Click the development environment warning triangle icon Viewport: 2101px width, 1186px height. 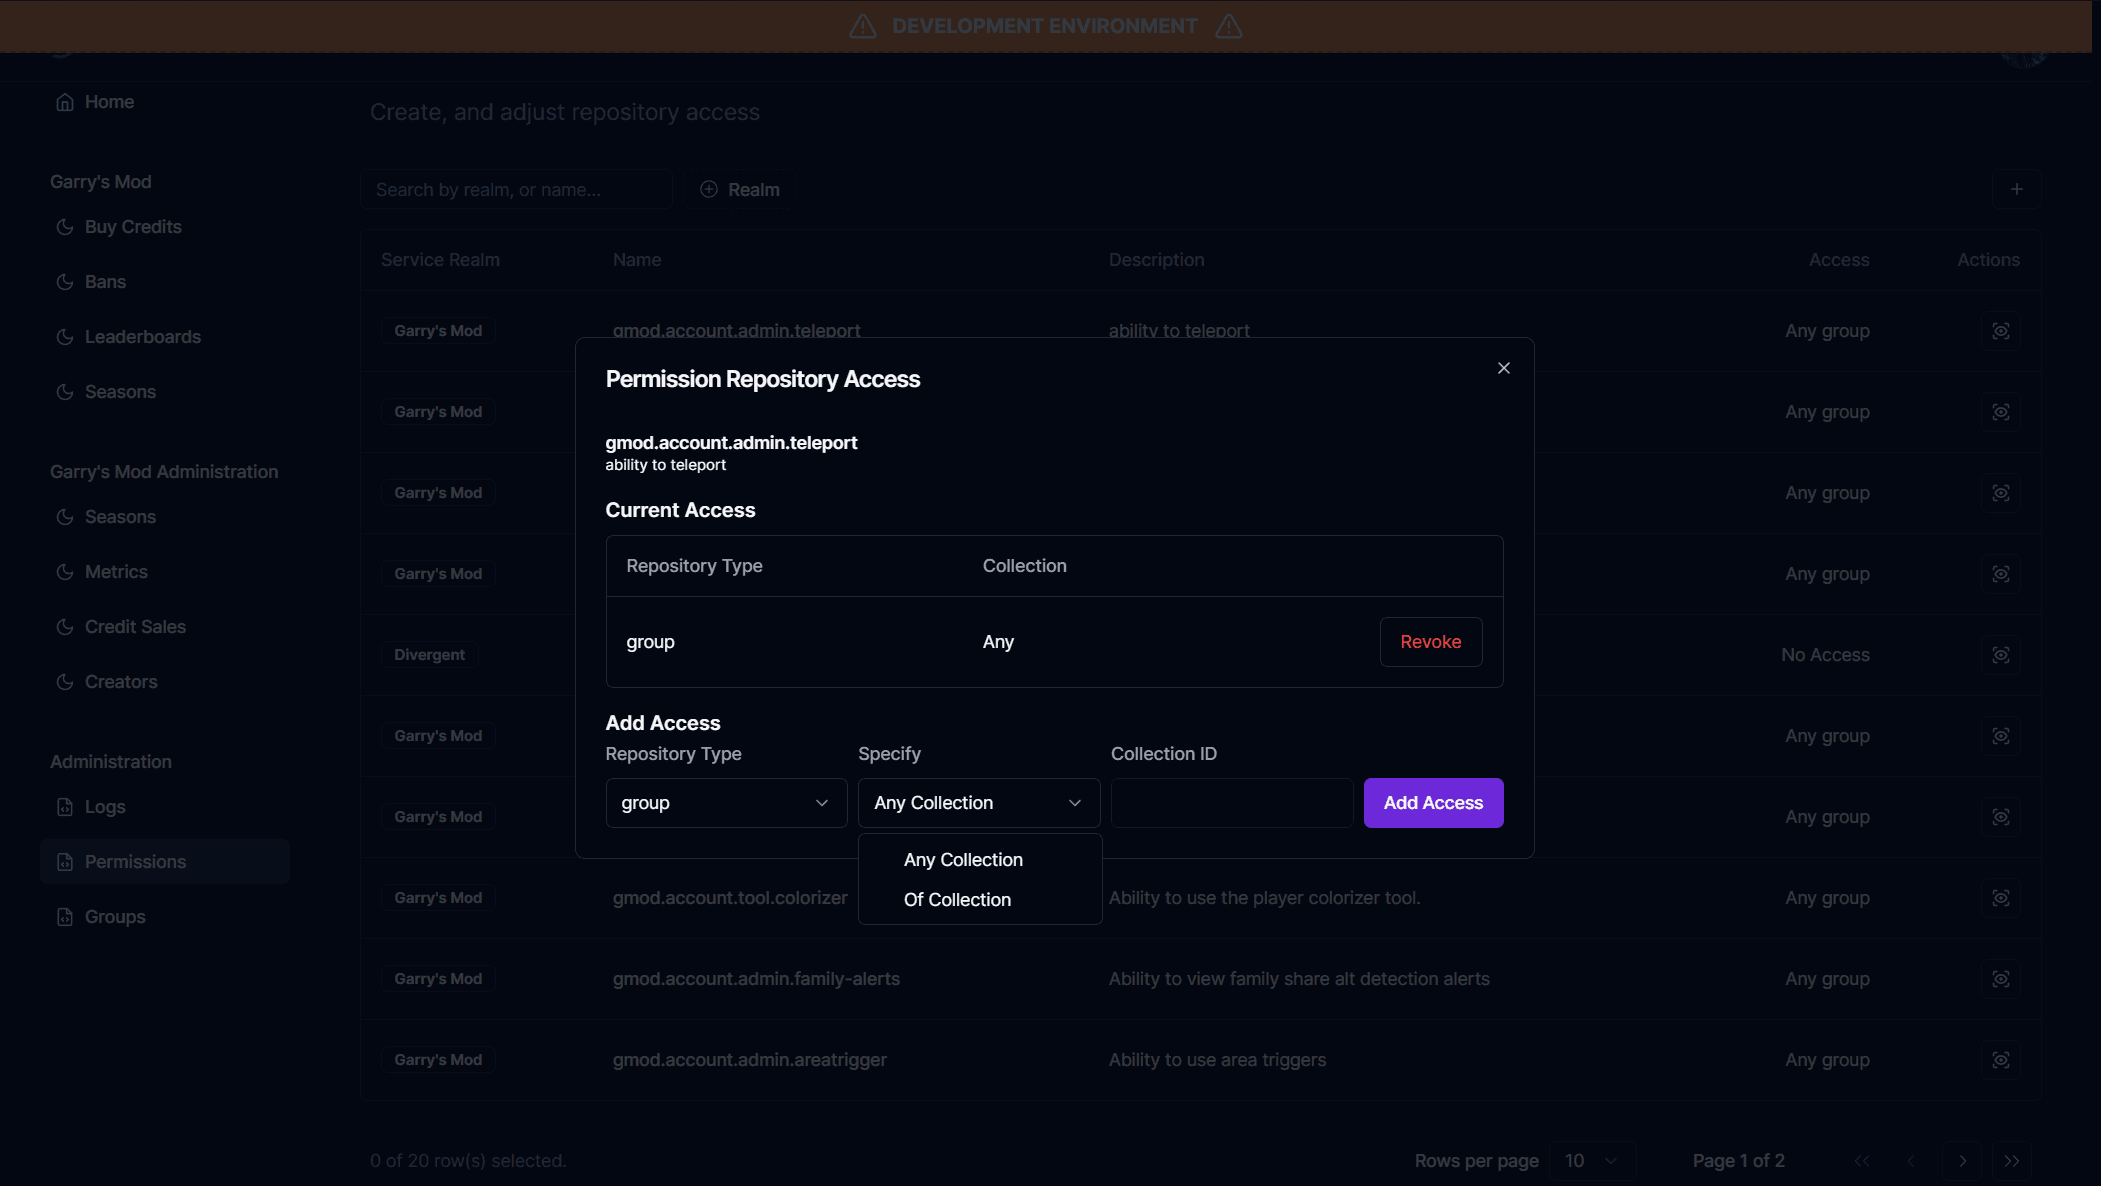[861, 26]
